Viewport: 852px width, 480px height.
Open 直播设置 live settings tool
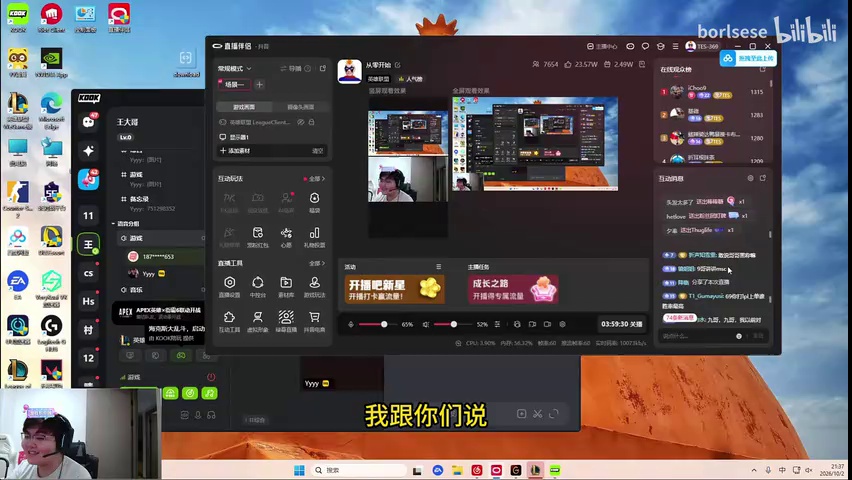(229, 286)
